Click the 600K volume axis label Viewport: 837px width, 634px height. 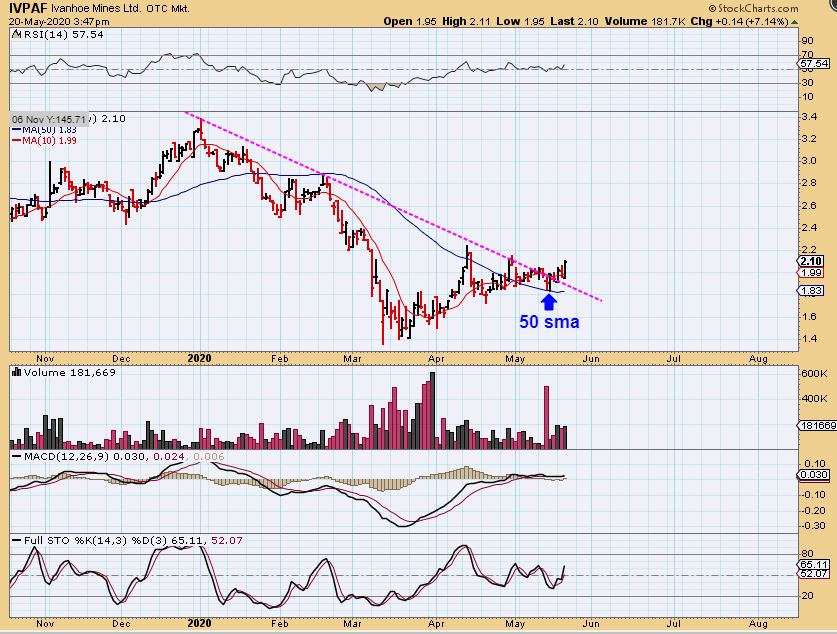point(815,374)
